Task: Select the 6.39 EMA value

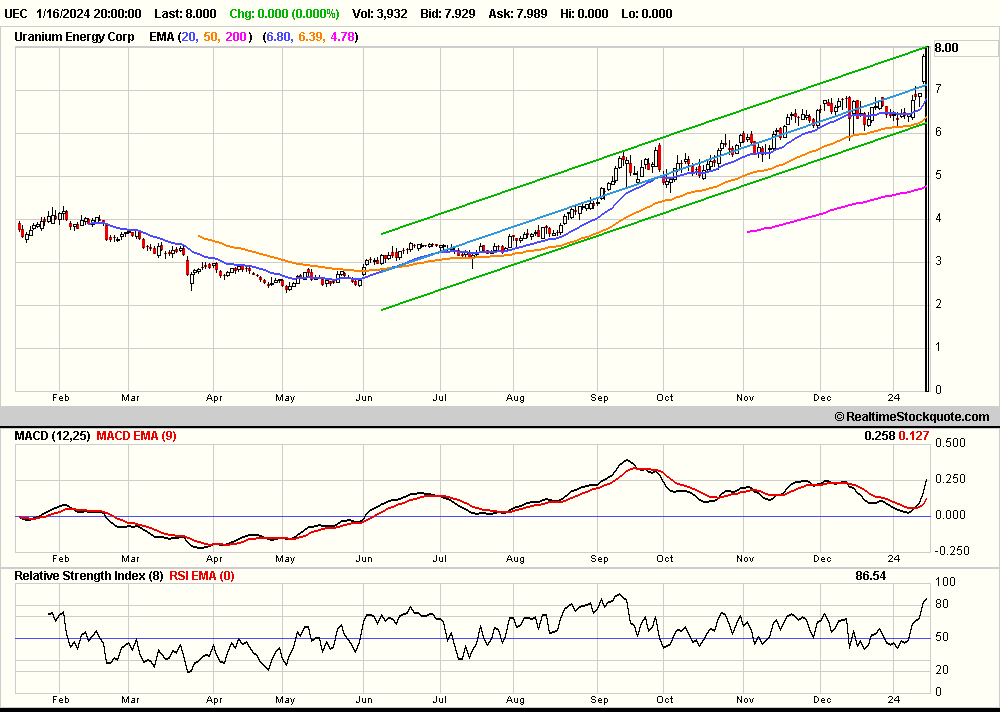Action: [311, 37]
